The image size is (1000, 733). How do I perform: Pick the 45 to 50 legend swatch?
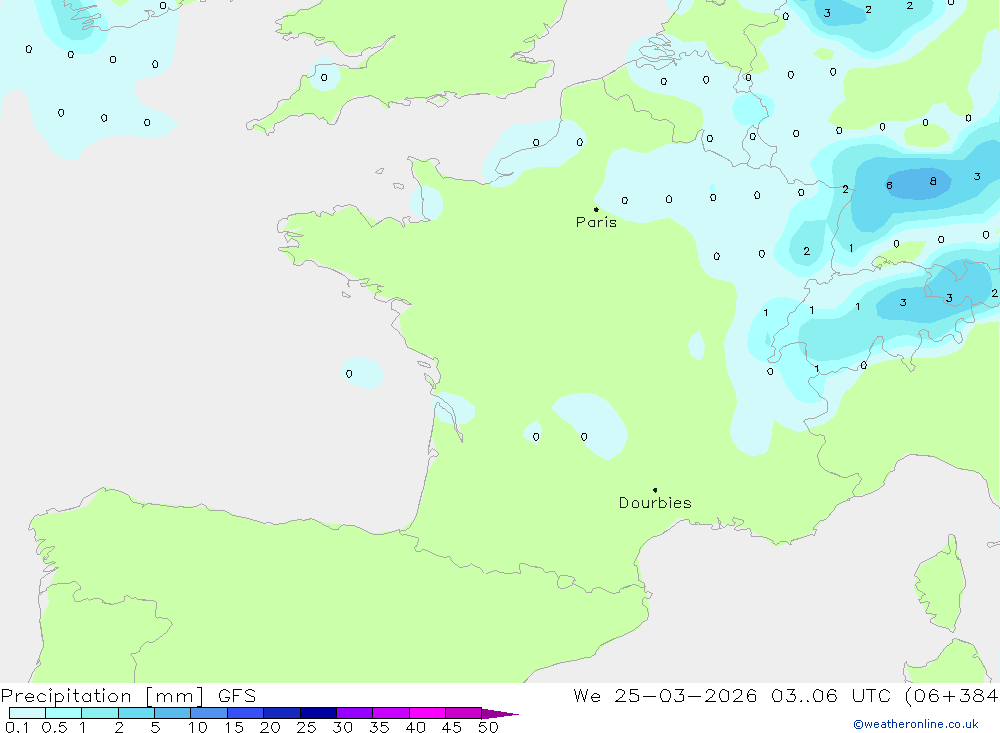464,713
